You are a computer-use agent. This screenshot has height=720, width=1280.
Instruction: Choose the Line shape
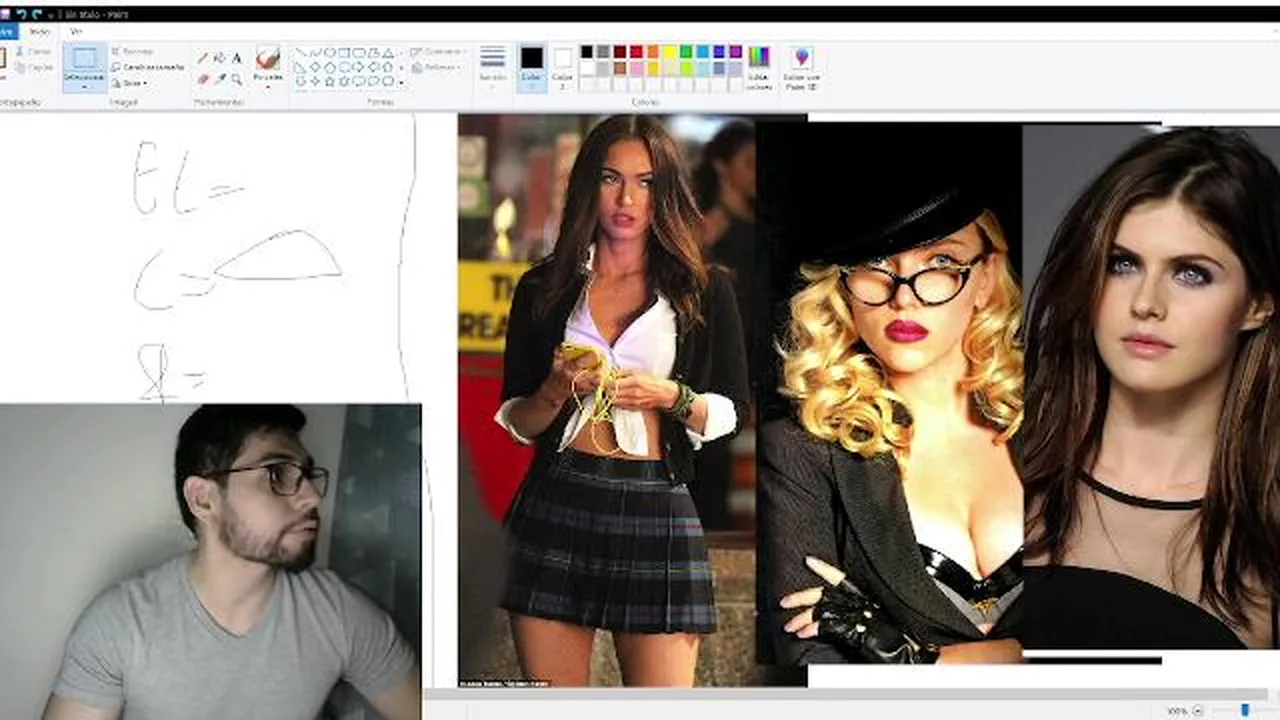pyautogui.click(x=300, y=52)
